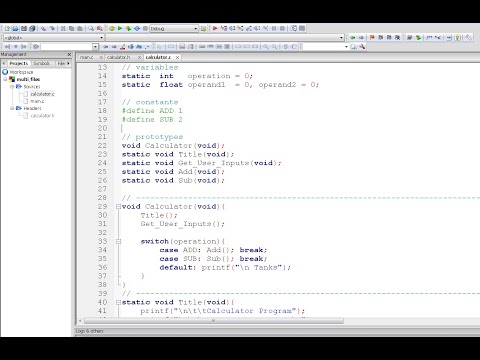Viewport: 480px width, 360px height.
Task: Click the Undo arrow icon
Action: pyautogui.click(x=43, y=29)
